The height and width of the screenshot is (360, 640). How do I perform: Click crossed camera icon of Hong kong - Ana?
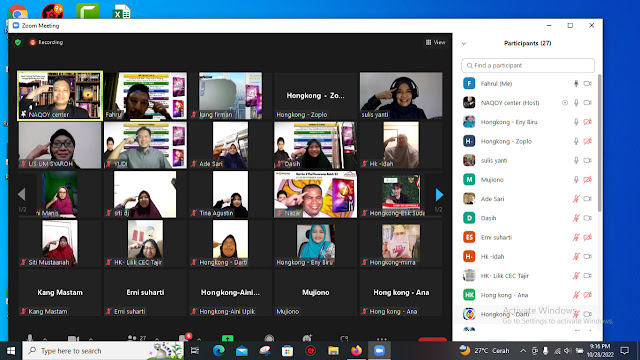click(587, 295)
